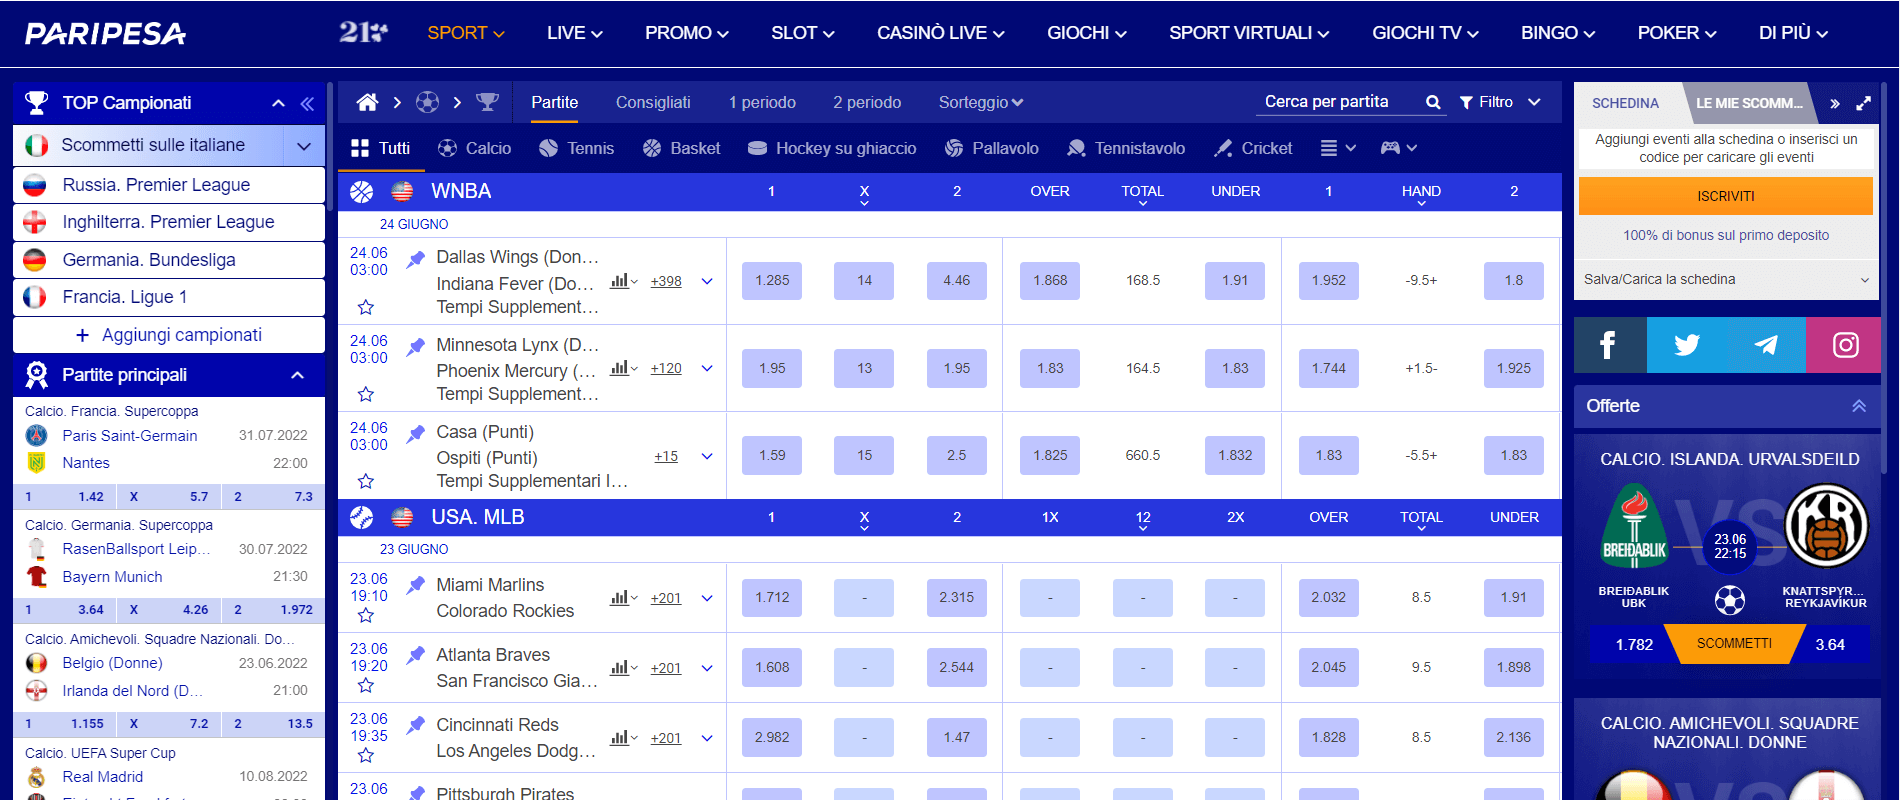1900x800 pixels.
Task: Open statistics icon for Cincinnati Reds
Action: coord(623,738)
